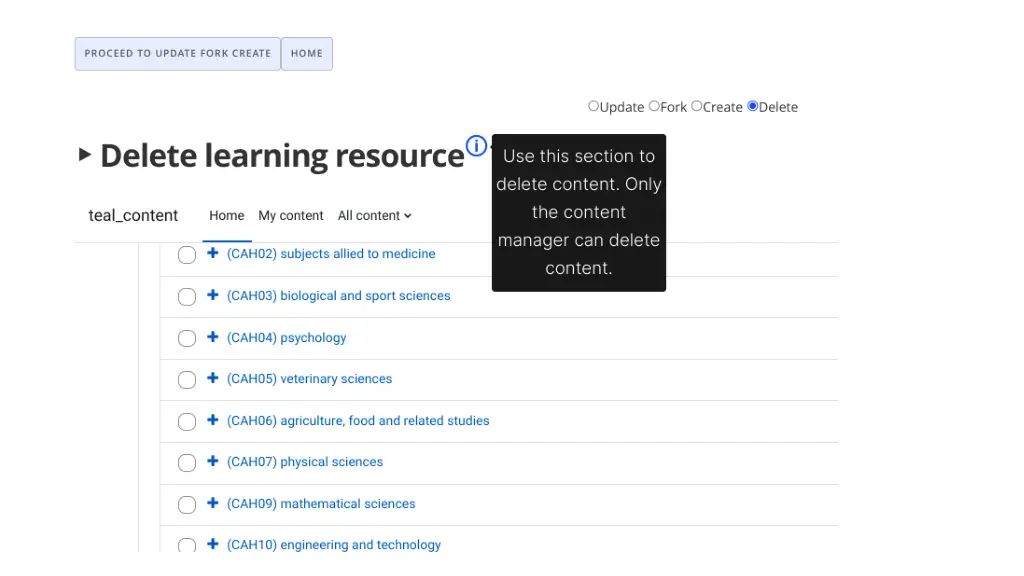Tick the circle for CAH10 engineering and technology
This screenshot has width=1024, height=576.
pos(187,545)
